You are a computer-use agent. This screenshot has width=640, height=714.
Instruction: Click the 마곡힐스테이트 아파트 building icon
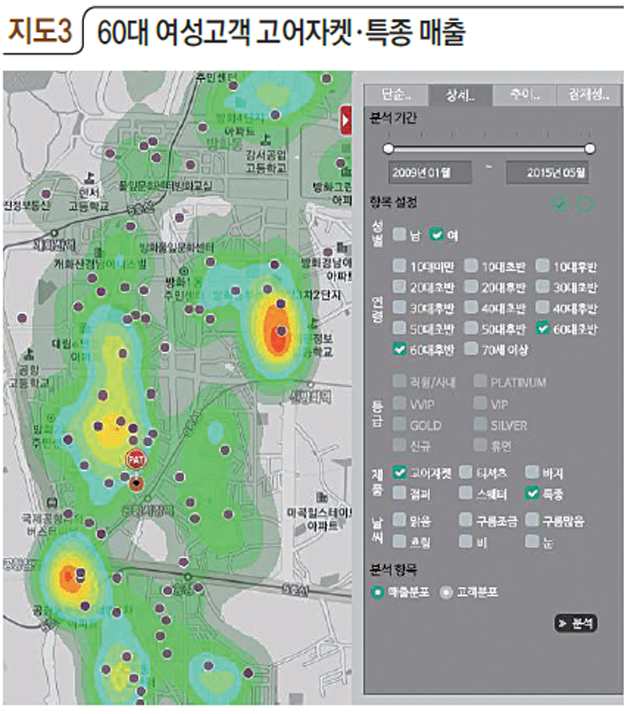tap(322, 496)
